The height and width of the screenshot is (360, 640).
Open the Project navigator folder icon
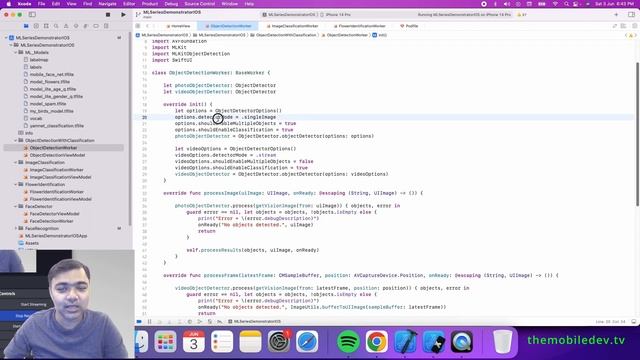(x=26, y=26)
